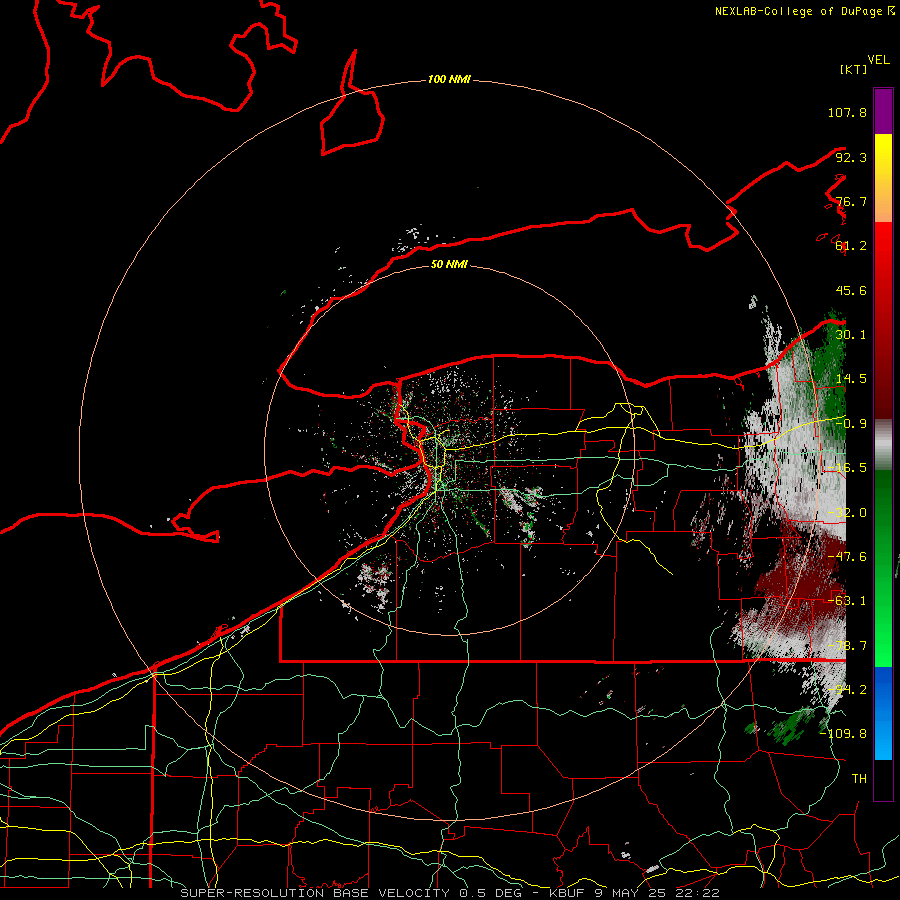900x900 pixels.
Task: Click the SUPER-RESOLUTION BASE VELOCITY caption
Action: point(317,893)
